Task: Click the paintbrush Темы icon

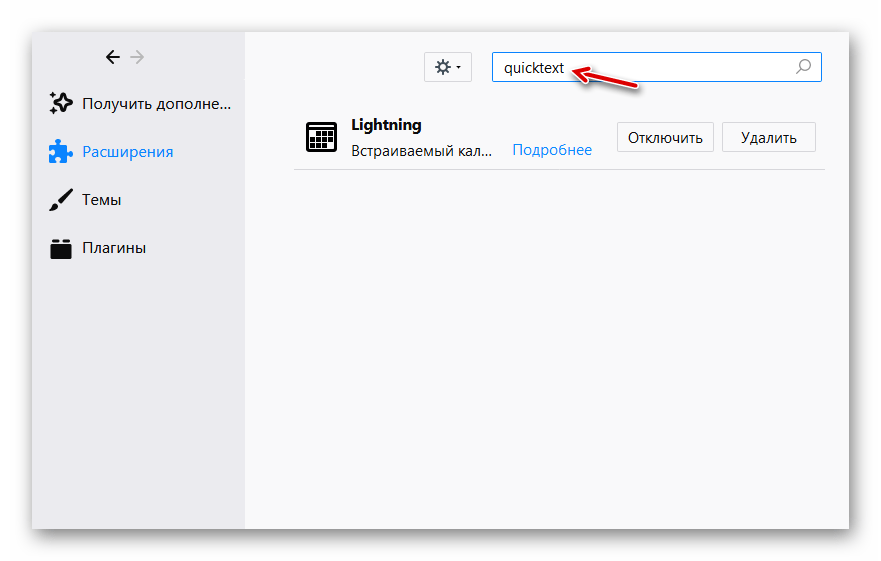Action: [x=61, y=199]
